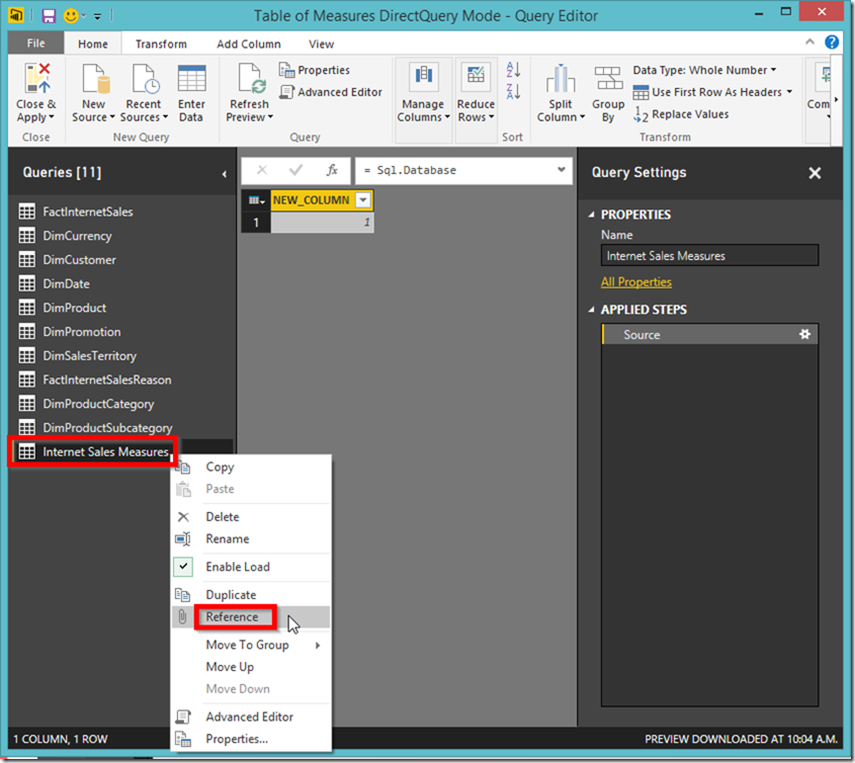
Task: Choose Reference in the context menu
Action: pos(251,617)
